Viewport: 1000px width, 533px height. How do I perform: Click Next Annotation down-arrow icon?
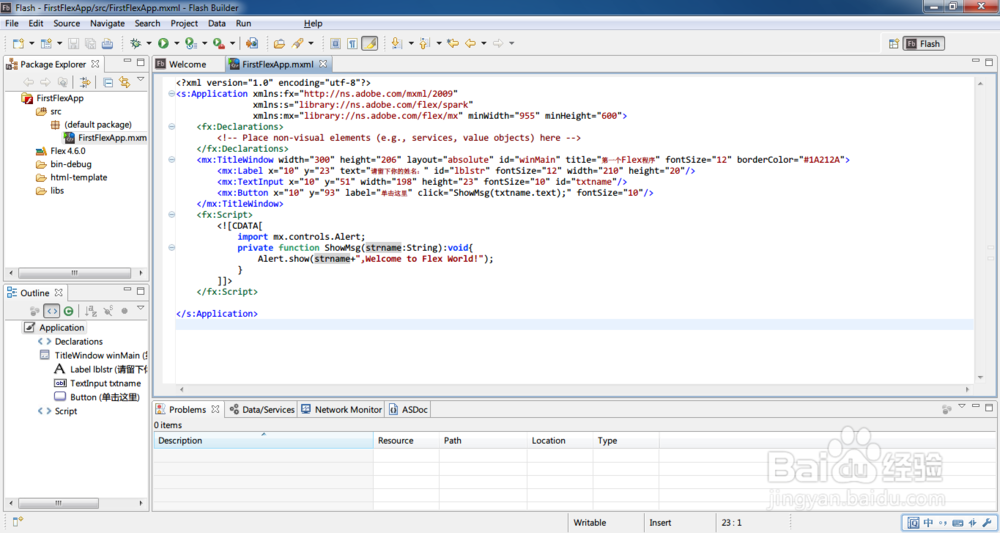coord(397,43)
